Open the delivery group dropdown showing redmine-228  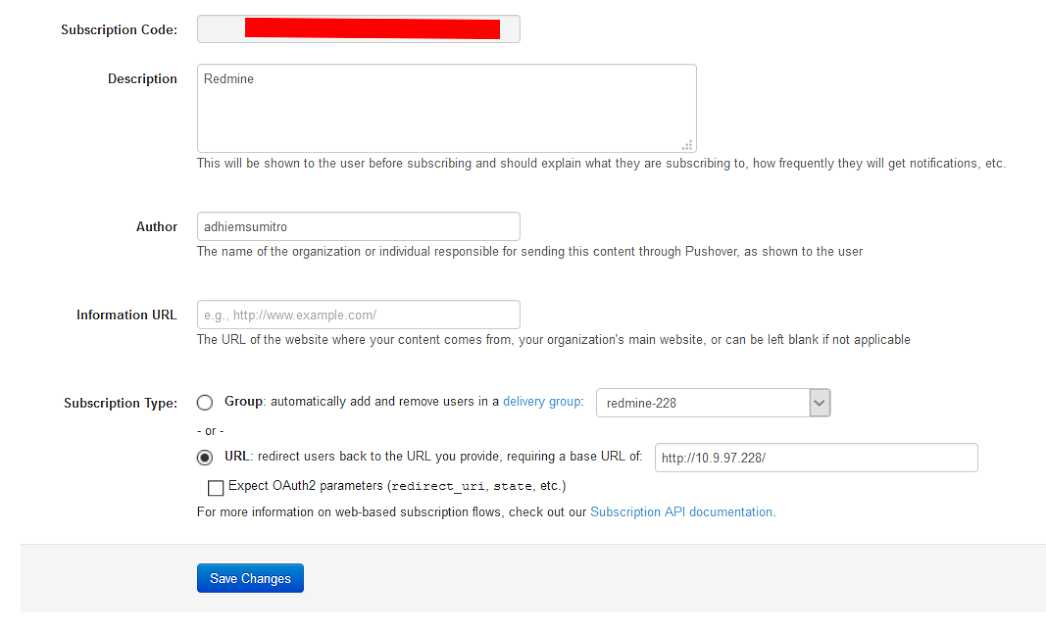tap(713, 402)
